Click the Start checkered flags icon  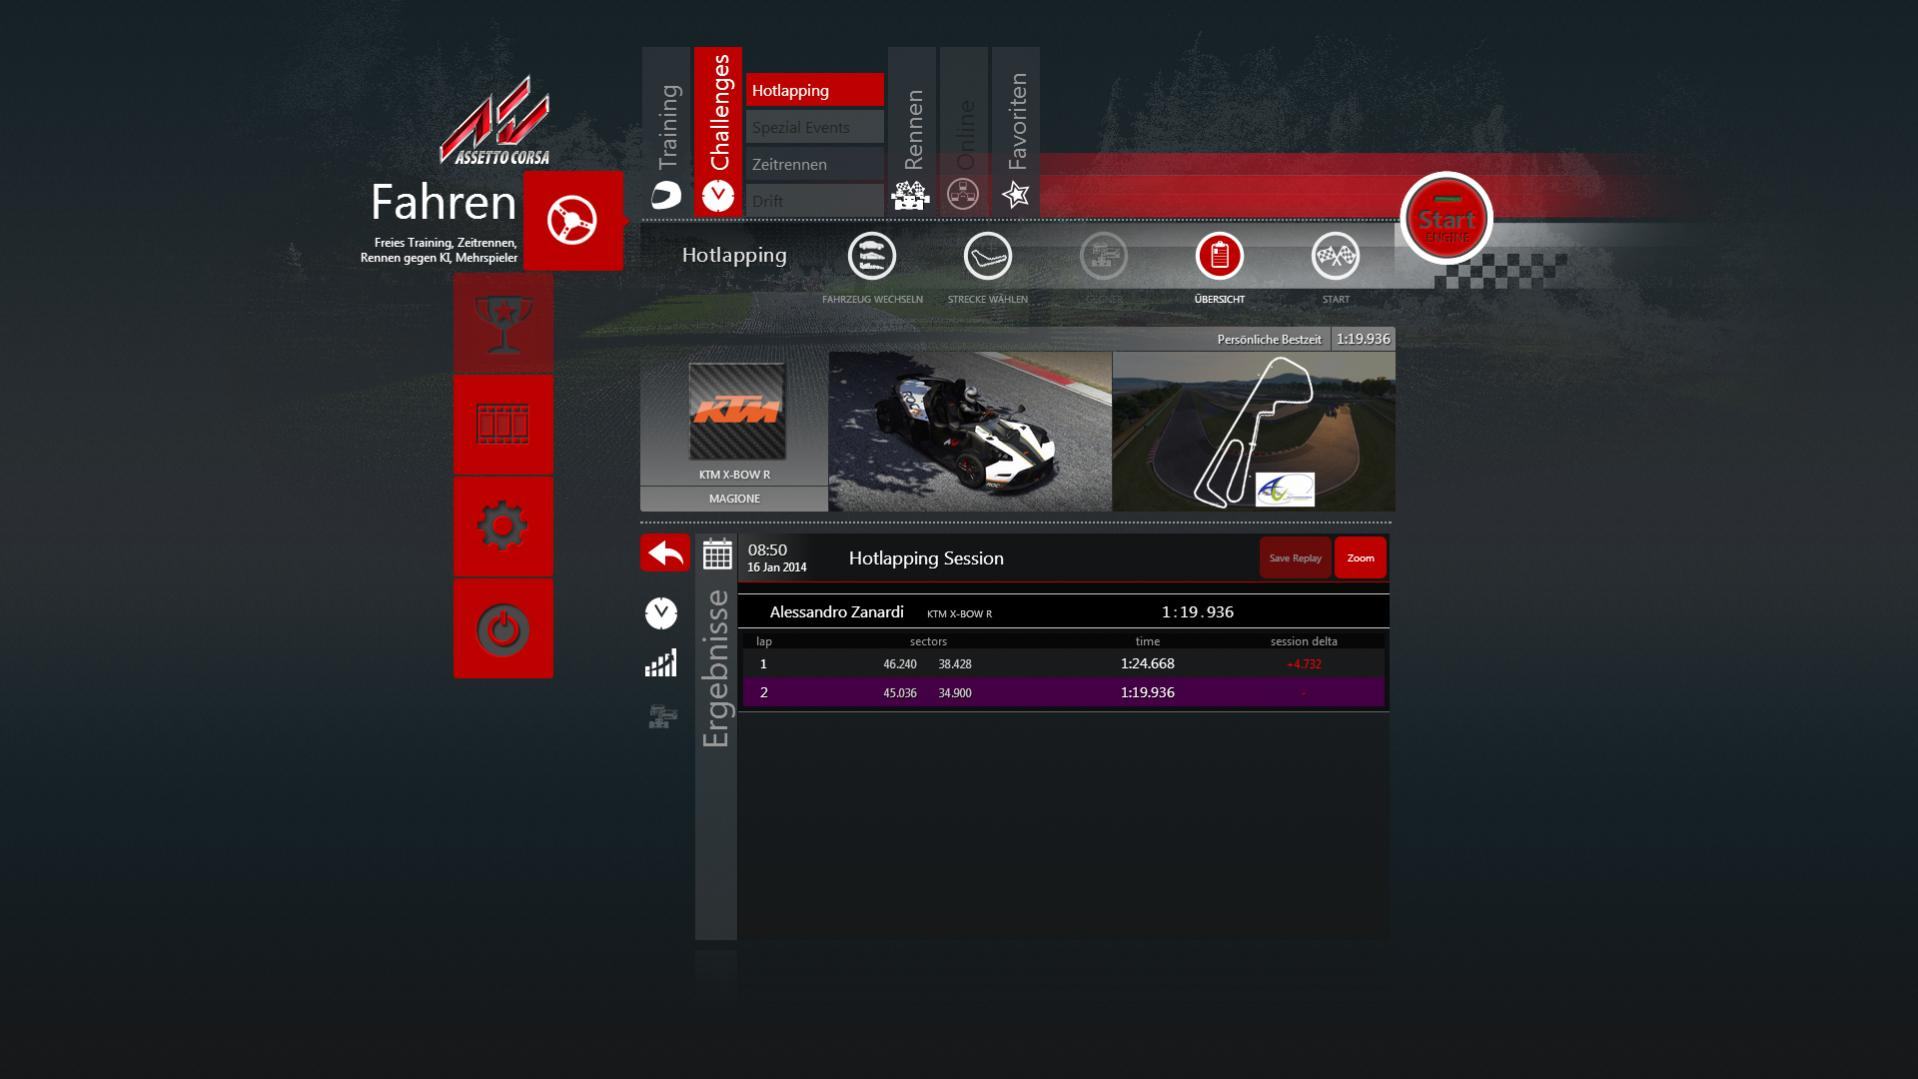point(1335,256)
